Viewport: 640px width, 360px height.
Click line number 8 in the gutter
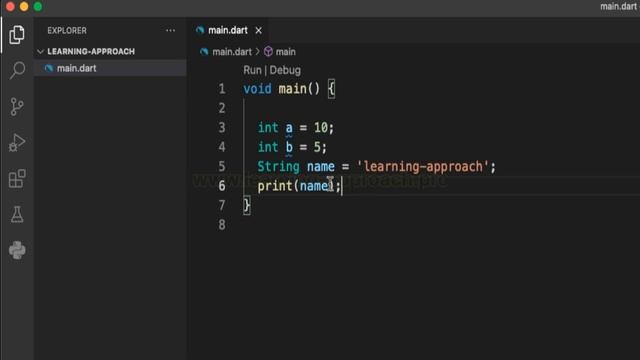(222, 224)
